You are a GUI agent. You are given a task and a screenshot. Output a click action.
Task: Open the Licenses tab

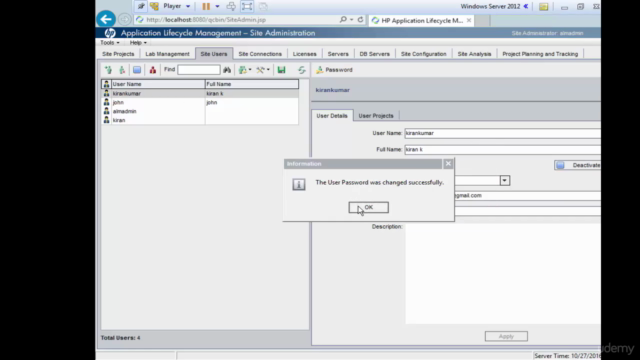[304, 54]
